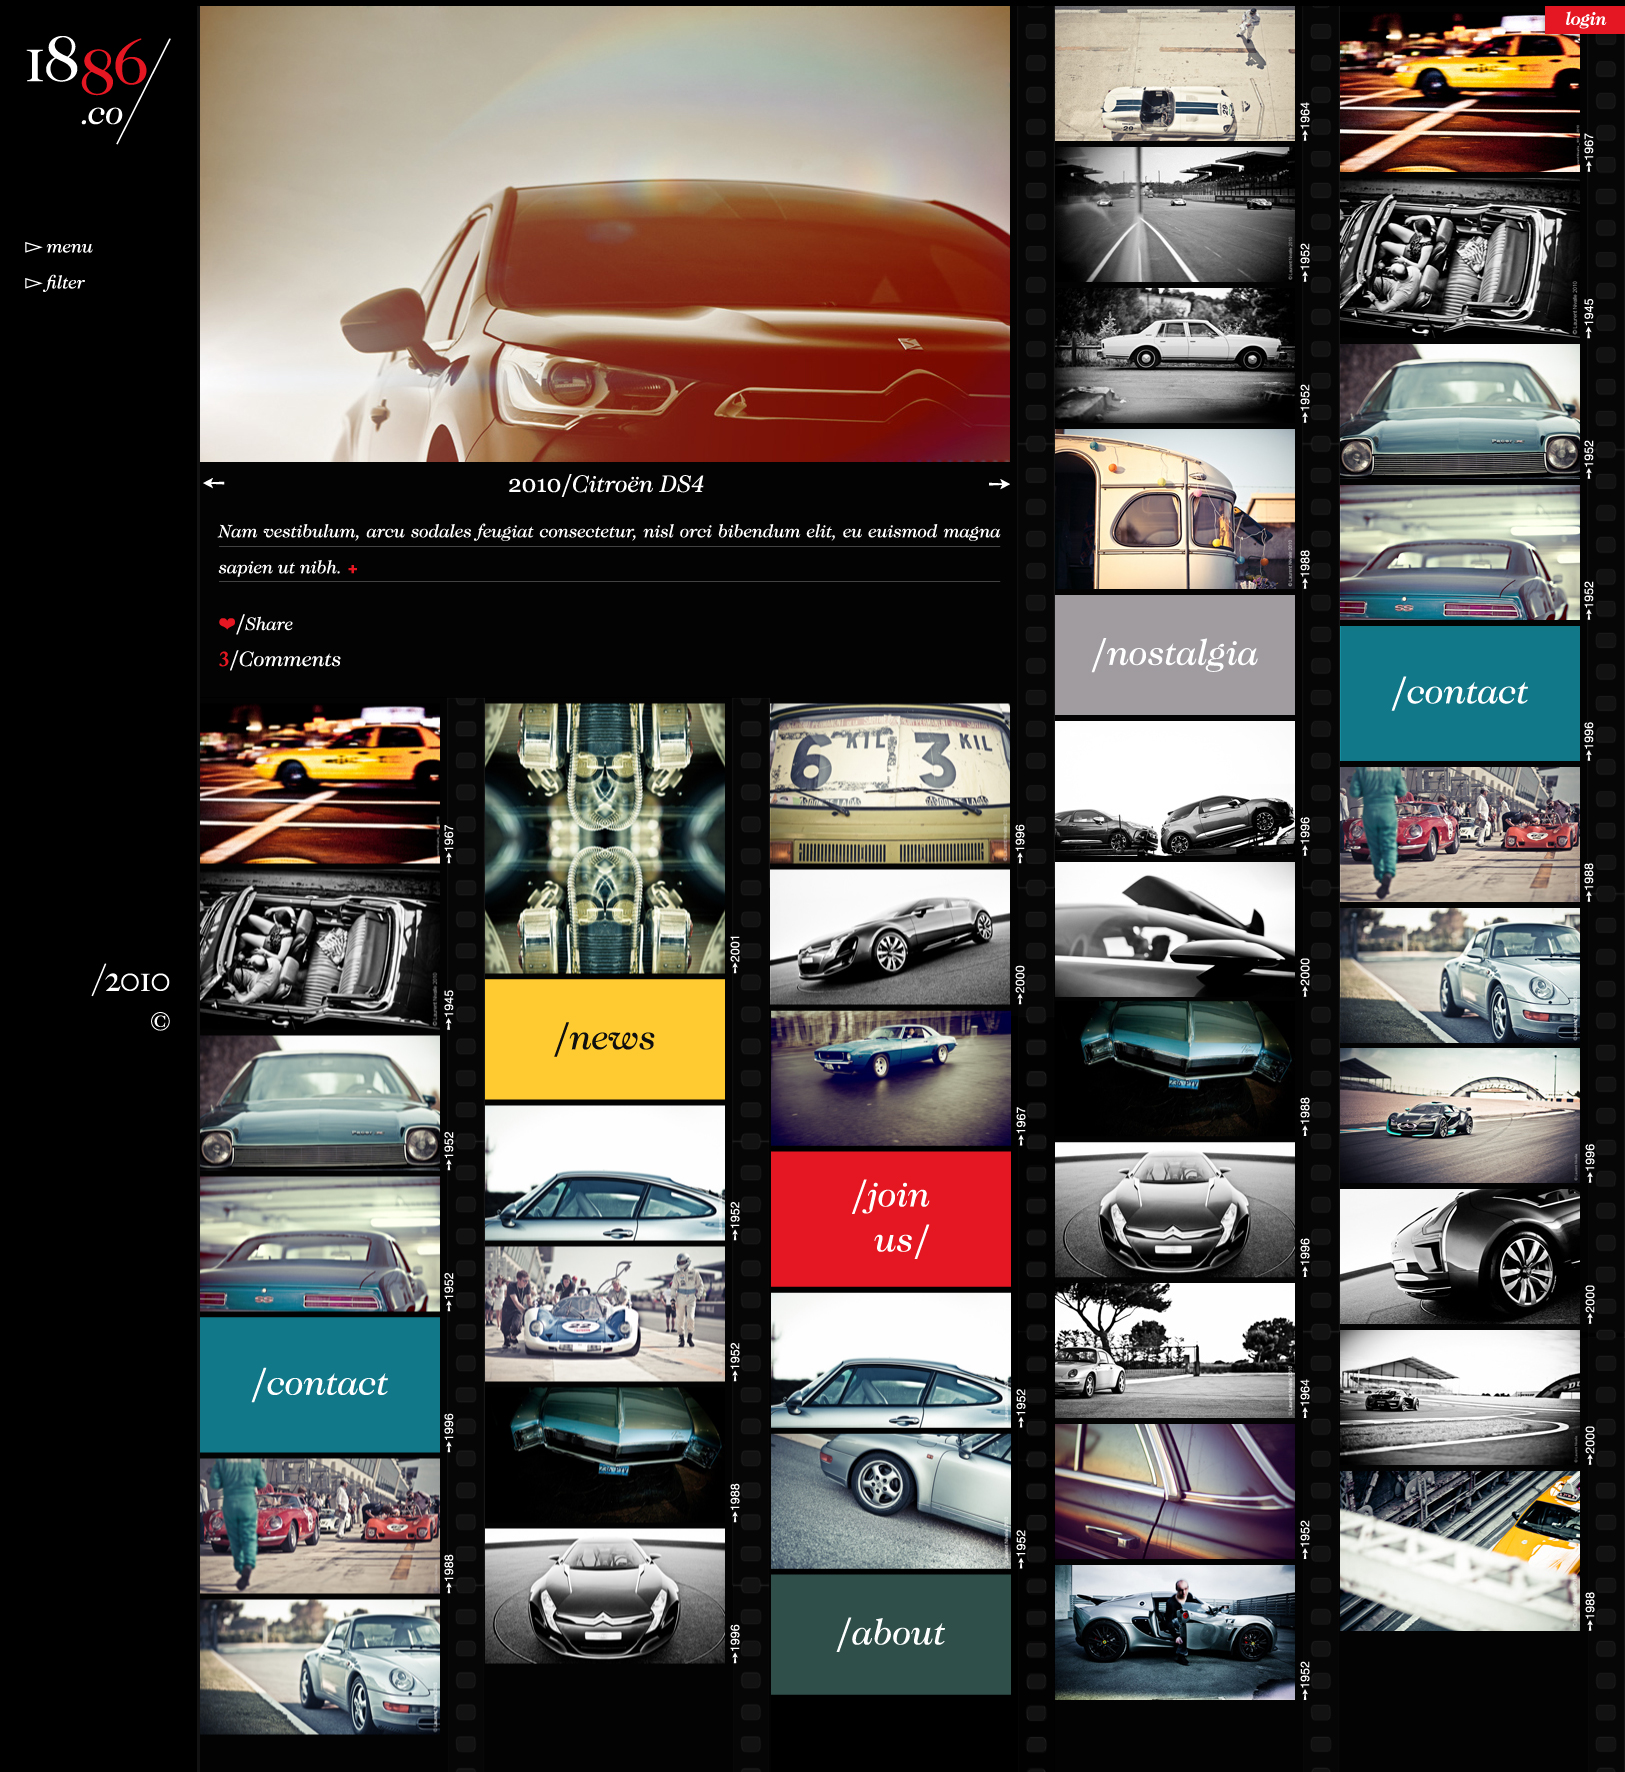Click the teal contact tile at right

click(1459, 692)
